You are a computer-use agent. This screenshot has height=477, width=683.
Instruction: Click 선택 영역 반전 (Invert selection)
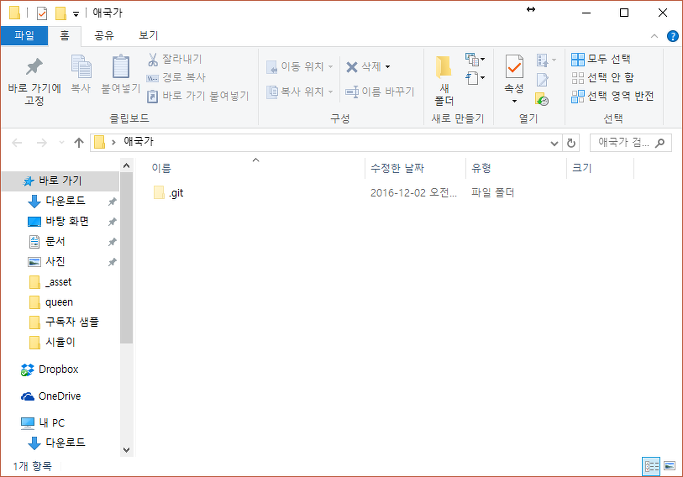point(612,96)
